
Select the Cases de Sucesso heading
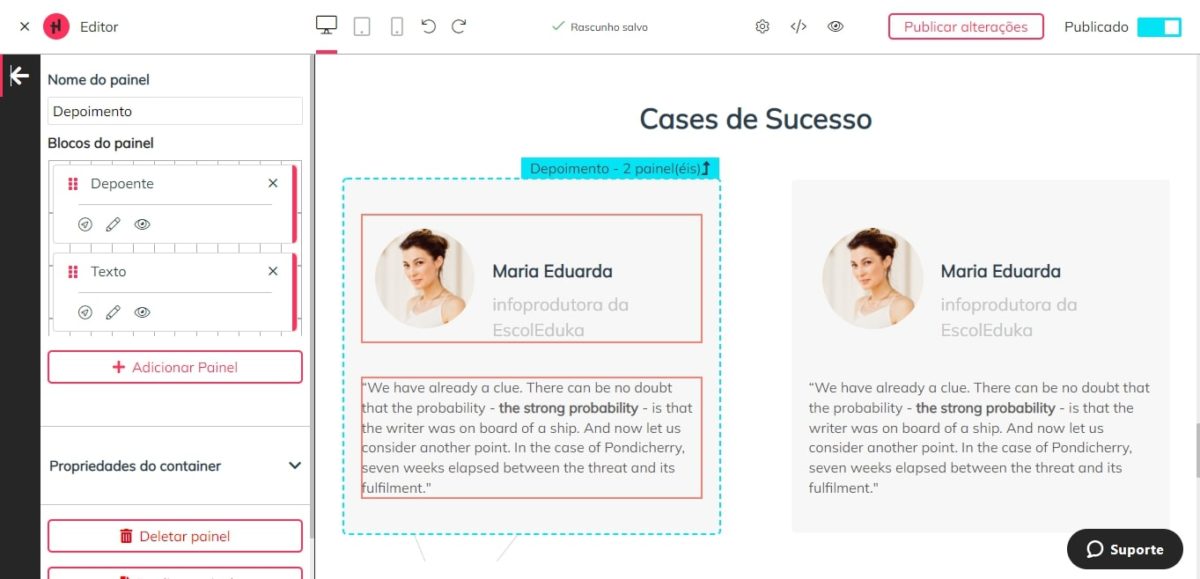click(756, 119)
